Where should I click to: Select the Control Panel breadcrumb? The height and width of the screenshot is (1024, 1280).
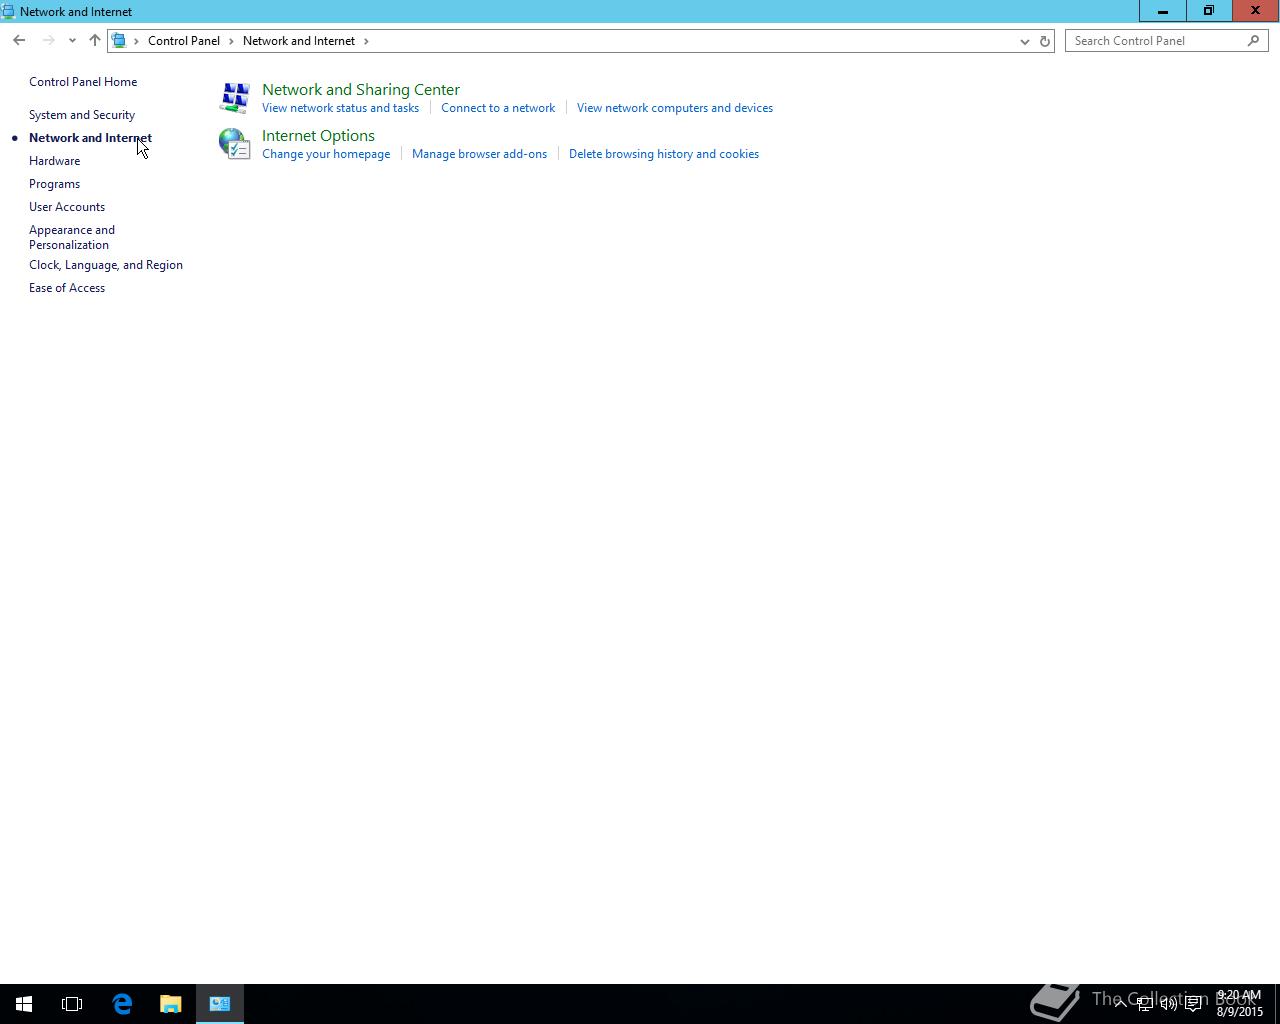(184, 41)
